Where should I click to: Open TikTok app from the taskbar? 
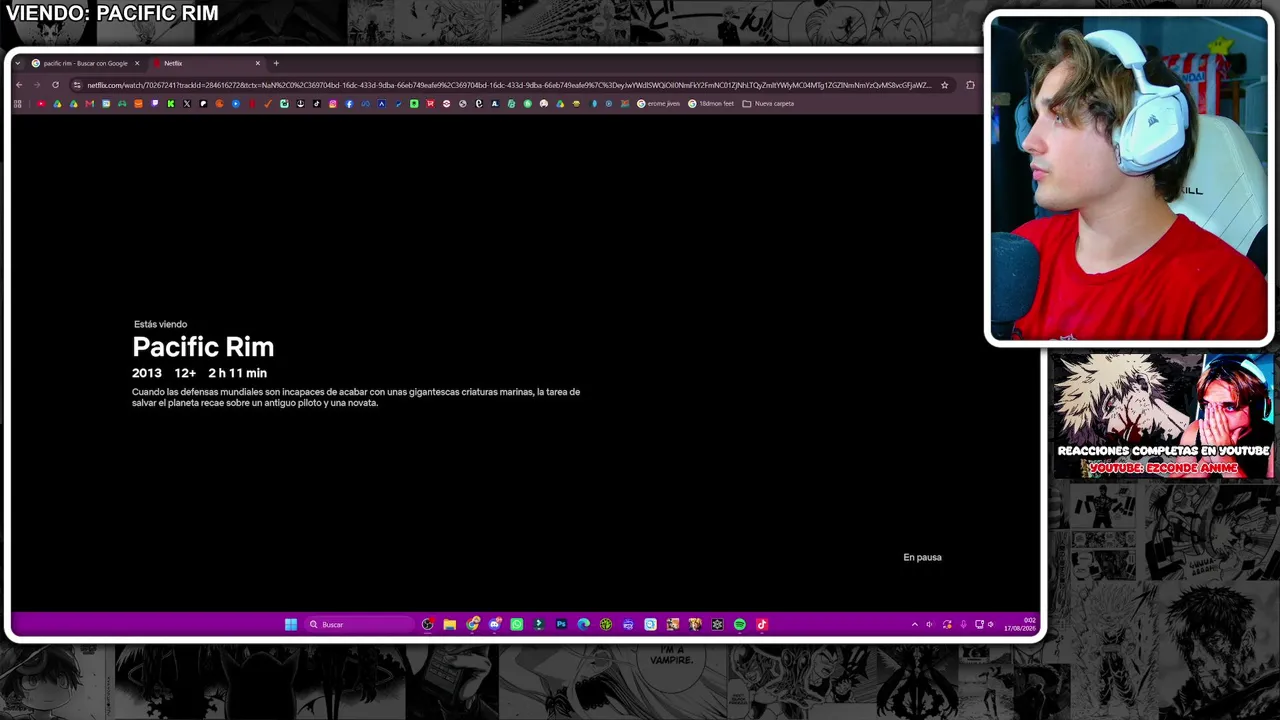[761, 624]
